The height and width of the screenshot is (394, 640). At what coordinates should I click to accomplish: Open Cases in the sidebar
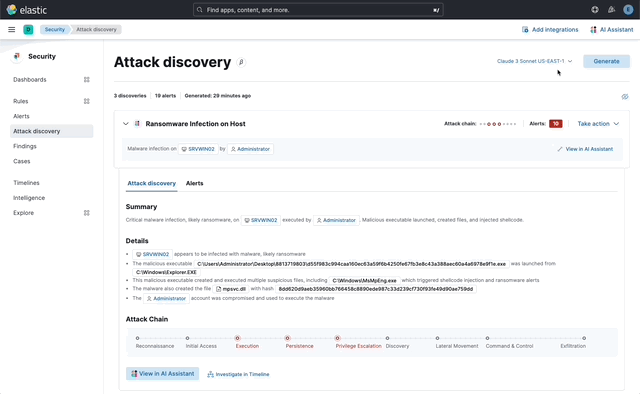(22, 161)
